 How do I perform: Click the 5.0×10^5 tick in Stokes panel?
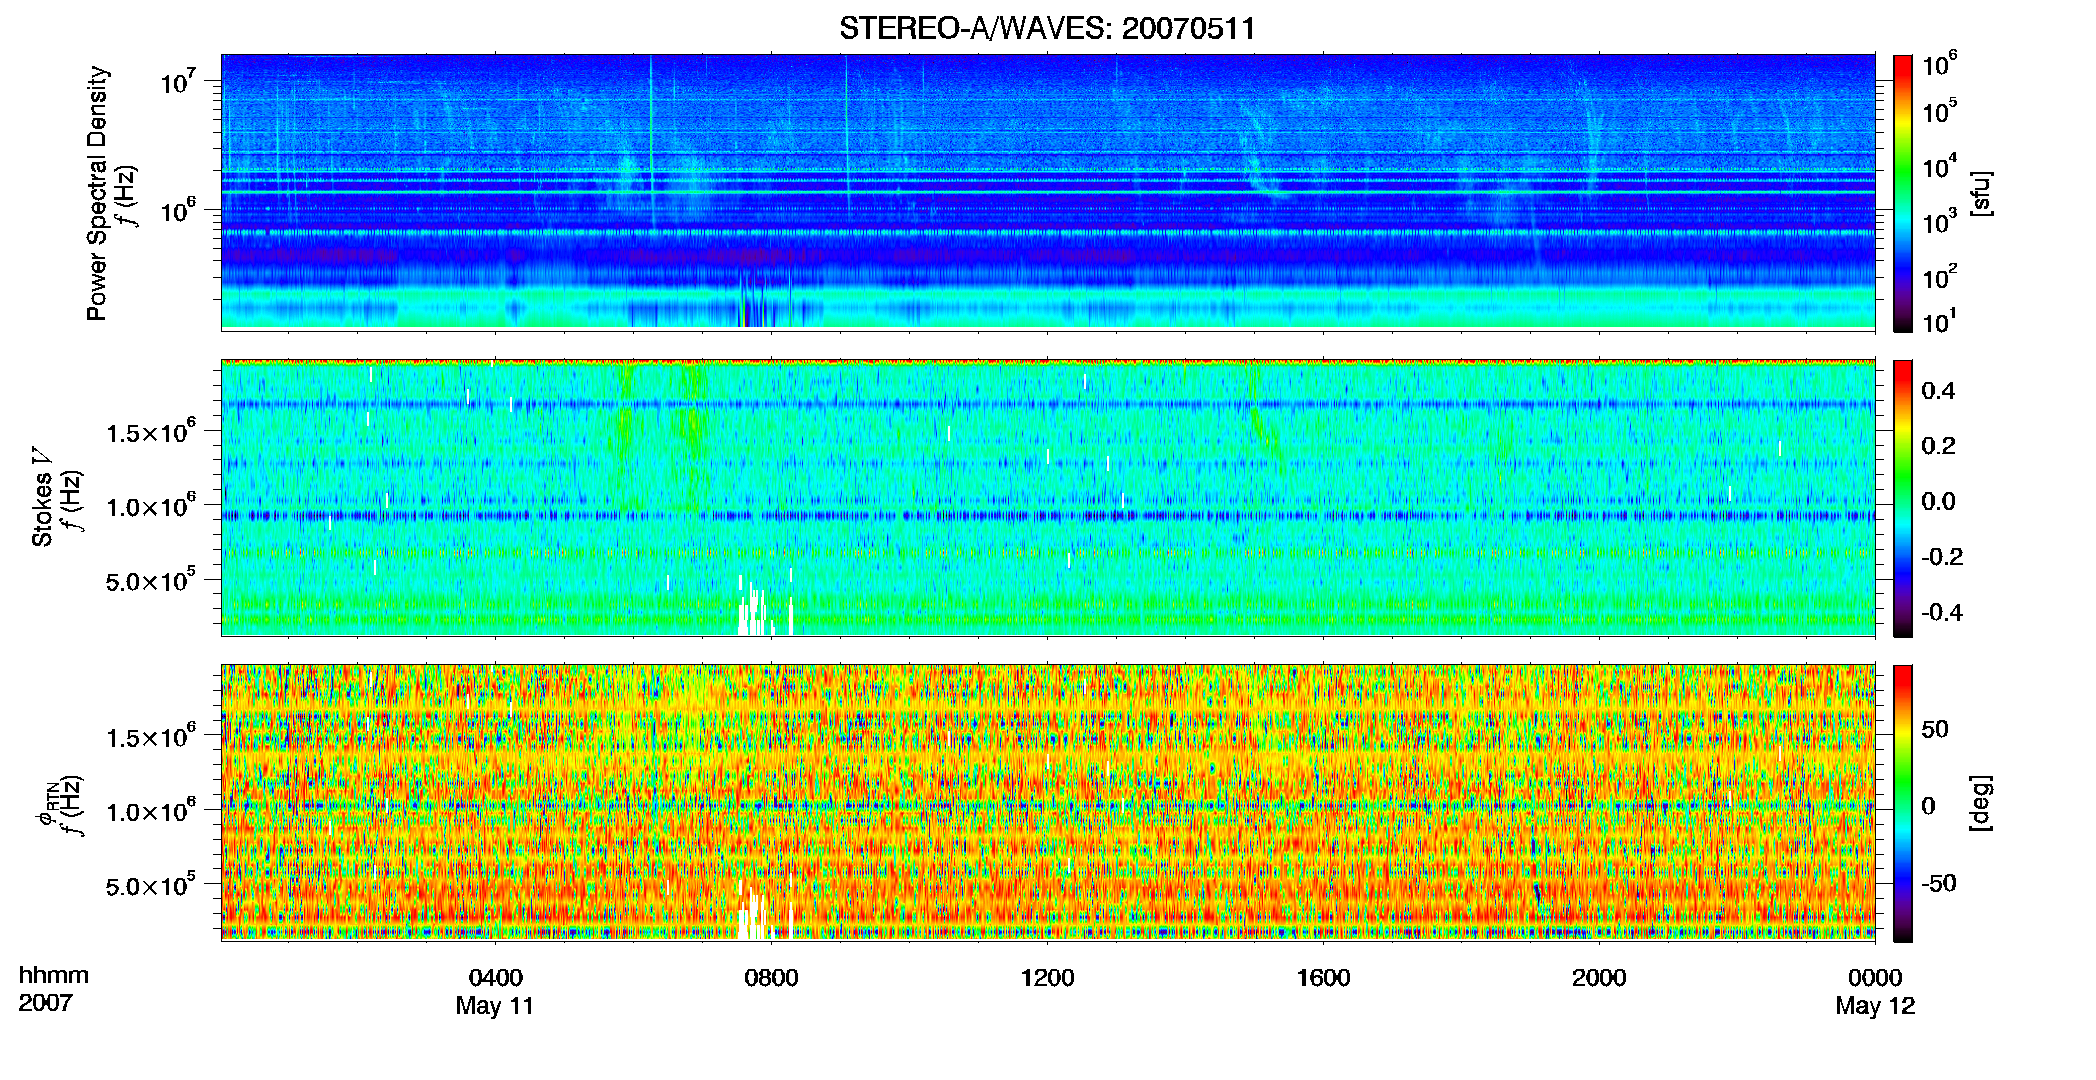tap(151, 580)
